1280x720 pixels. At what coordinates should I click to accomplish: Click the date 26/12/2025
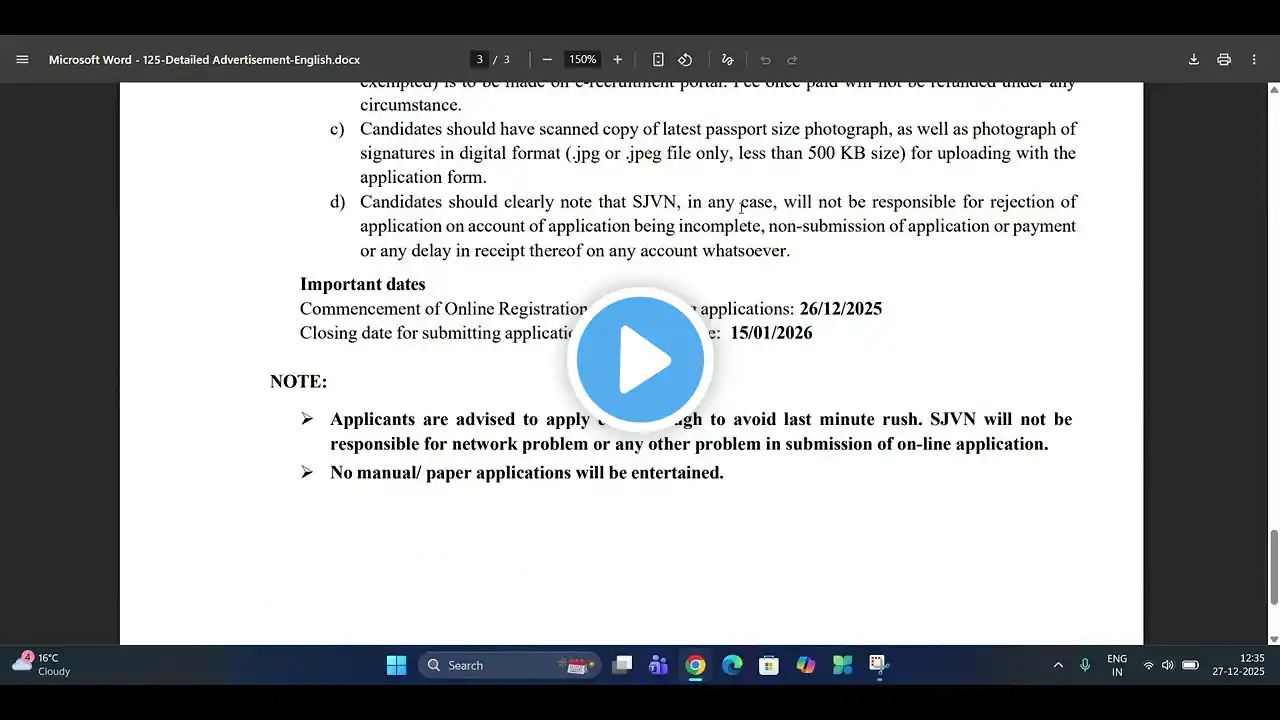click(x=841, y=309)
